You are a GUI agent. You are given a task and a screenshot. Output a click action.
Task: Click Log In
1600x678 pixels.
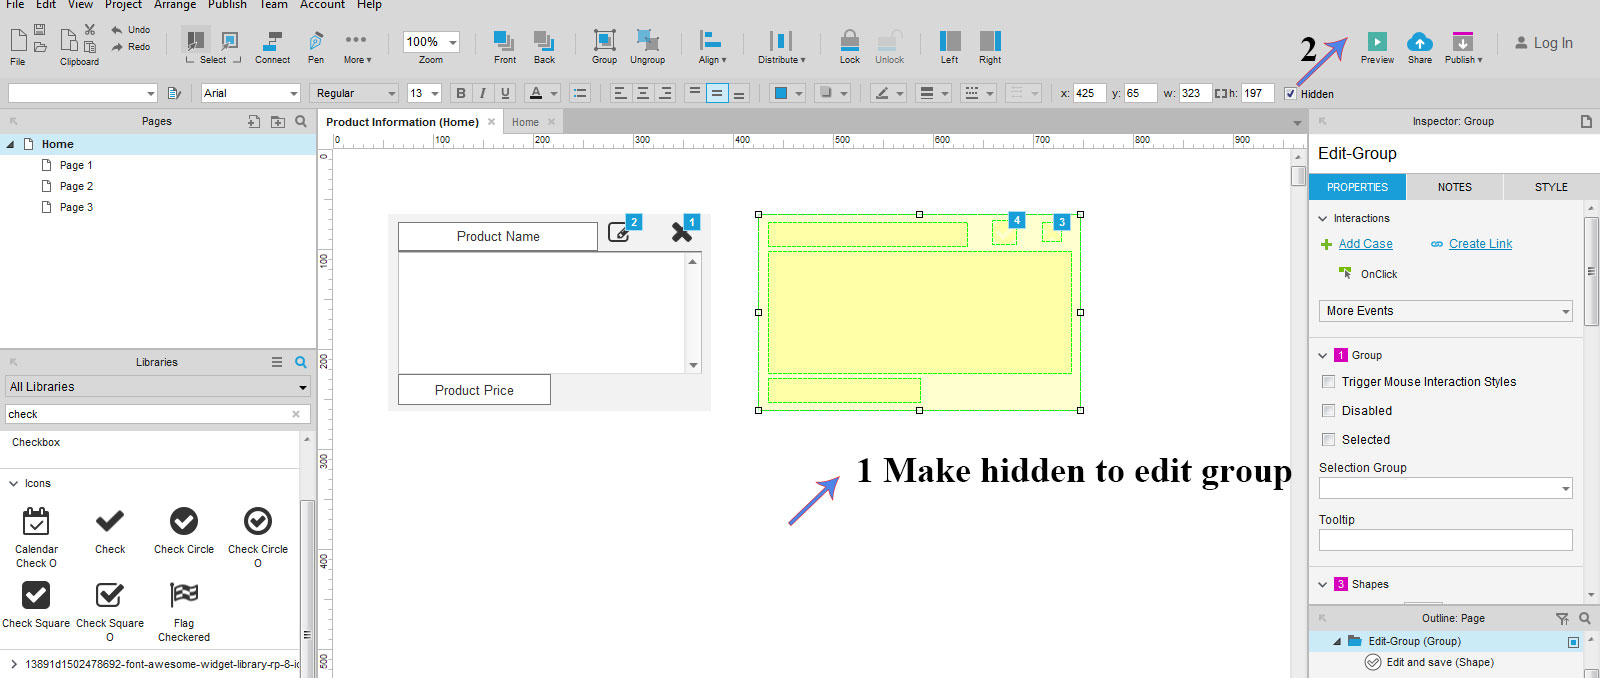[x=1544, y=43]
